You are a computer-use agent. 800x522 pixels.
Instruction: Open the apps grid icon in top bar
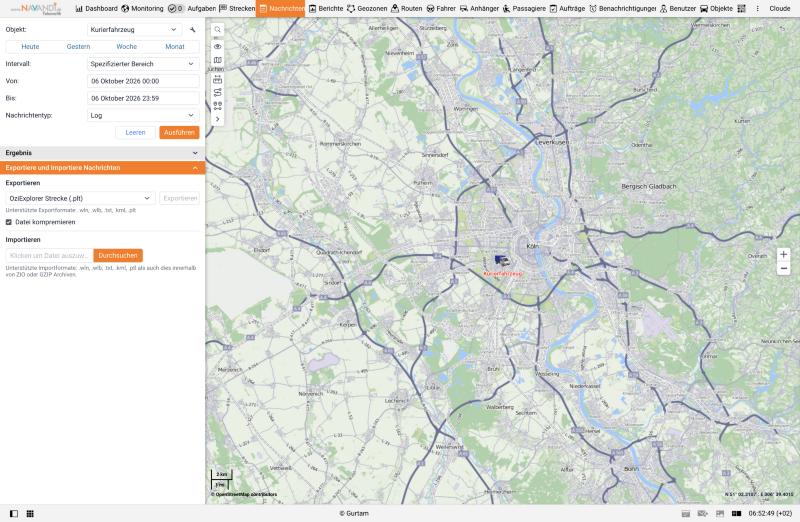tap(741, 9)
